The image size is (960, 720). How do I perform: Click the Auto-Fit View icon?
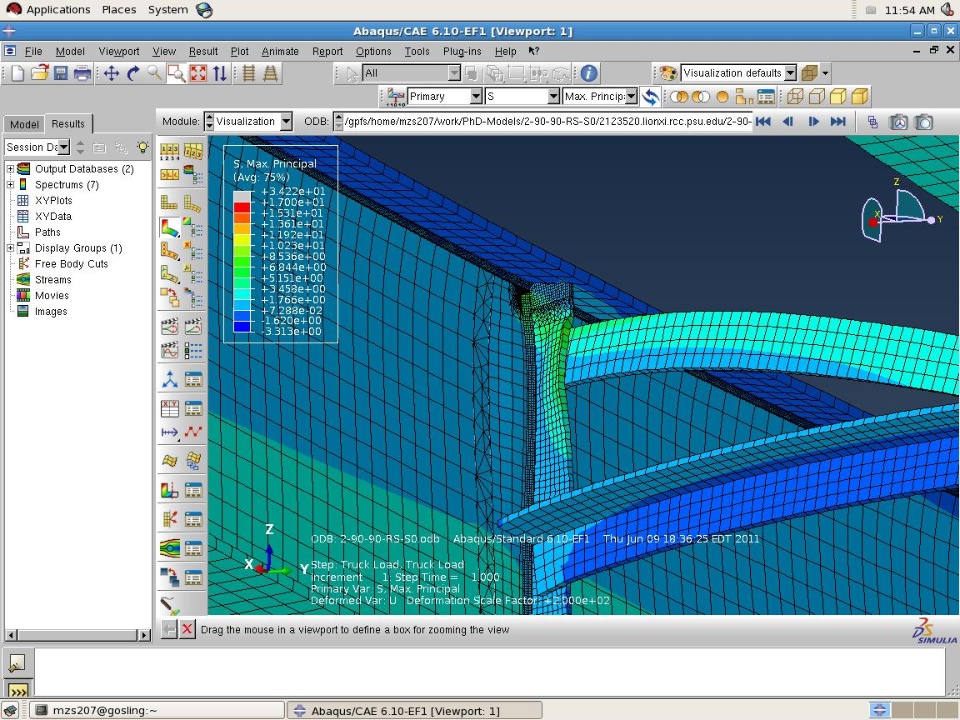click(198, 73)
